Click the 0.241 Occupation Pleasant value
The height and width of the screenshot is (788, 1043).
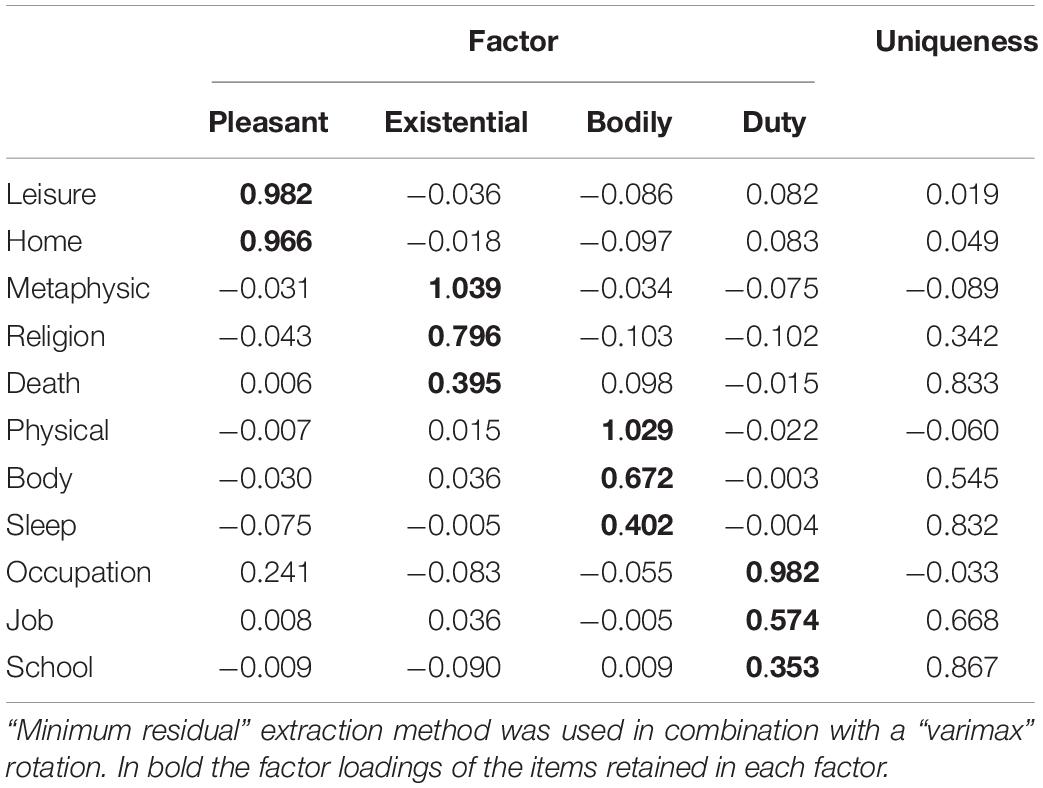coord(275,573)
